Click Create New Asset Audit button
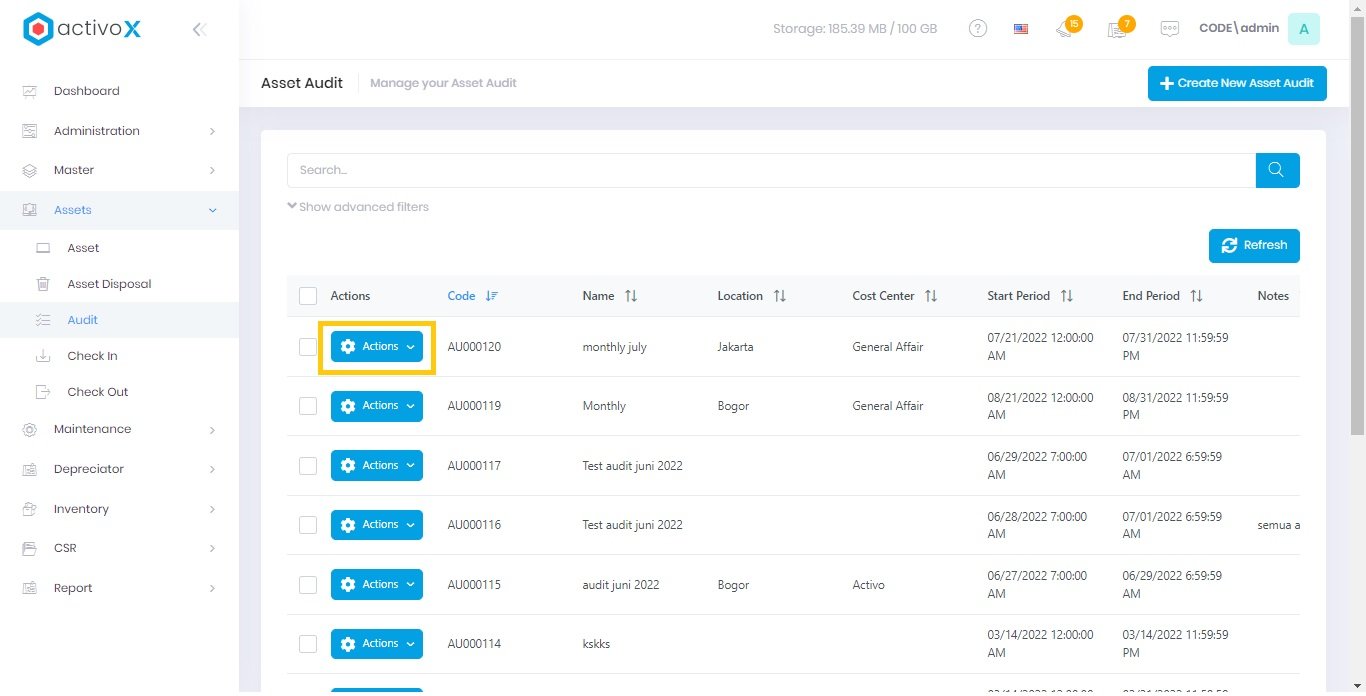The image size is (1366, 696). [1236, 83]
